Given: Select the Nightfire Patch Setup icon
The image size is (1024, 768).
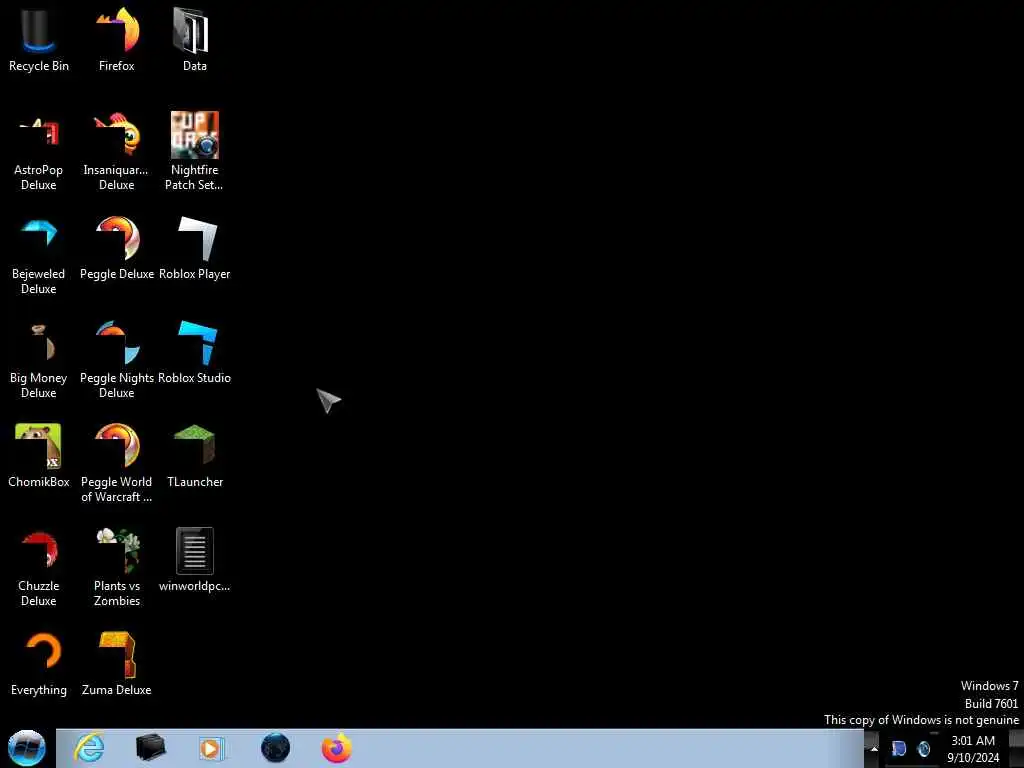Looking at the screenshot, I should [x=195, y=151].
